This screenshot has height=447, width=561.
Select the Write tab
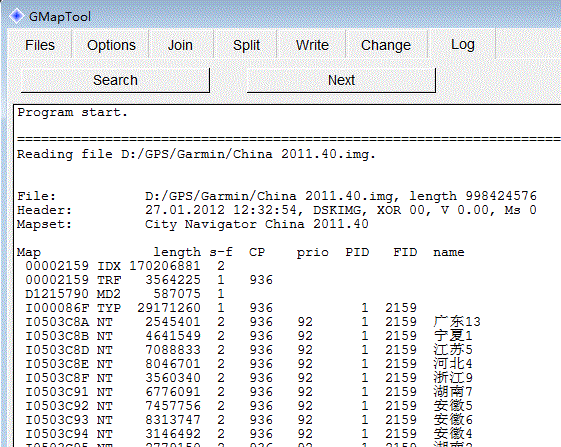[x=312, y=45]
